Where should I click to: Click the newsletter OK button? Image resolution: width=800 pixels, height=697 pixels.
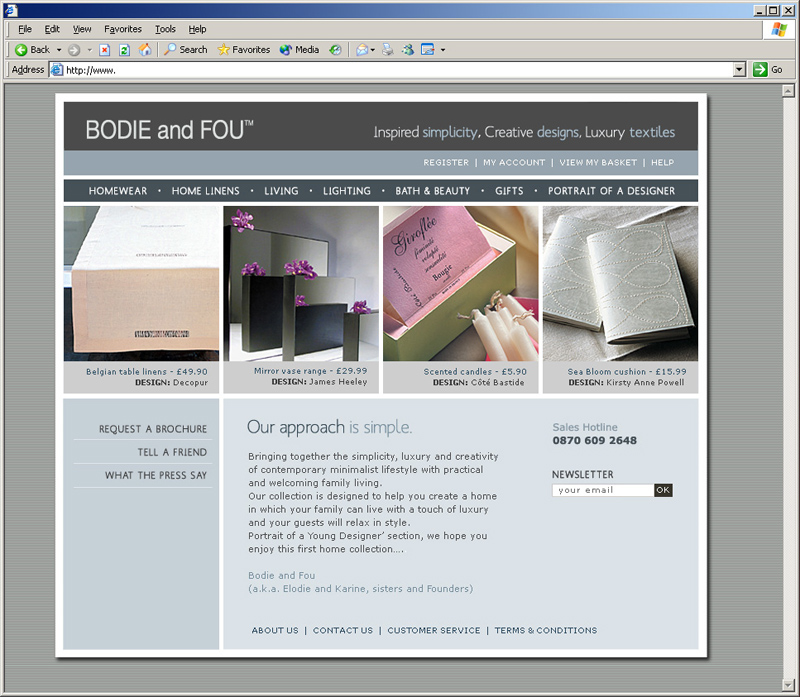(663, 490)
